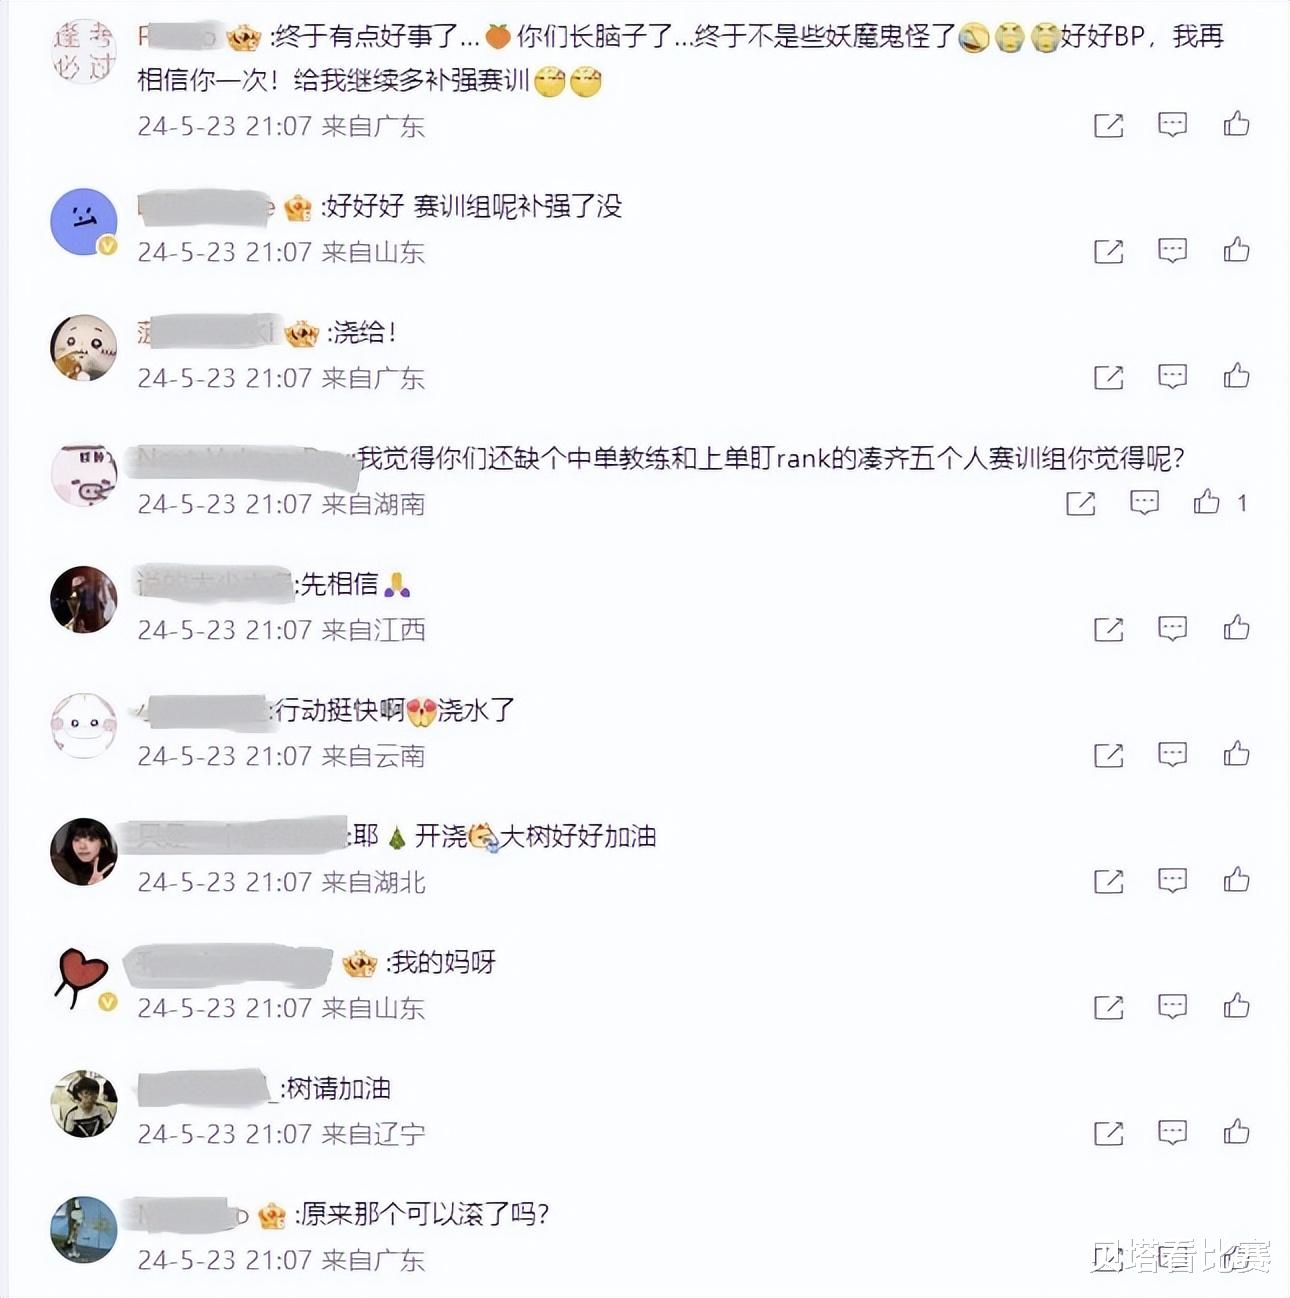Open the pig avatar profile from 湖南
The width and height of the screenshot is (1290, 1298).
point(84,473)
